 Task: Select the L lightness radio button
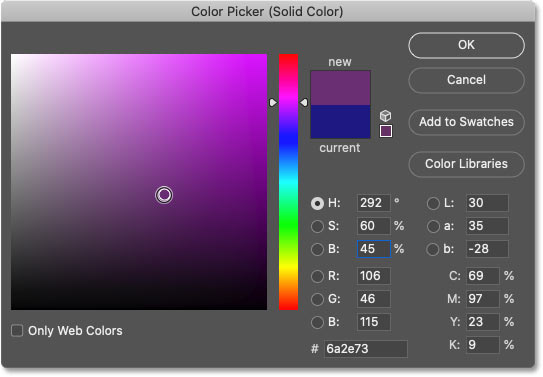(433, 203)
